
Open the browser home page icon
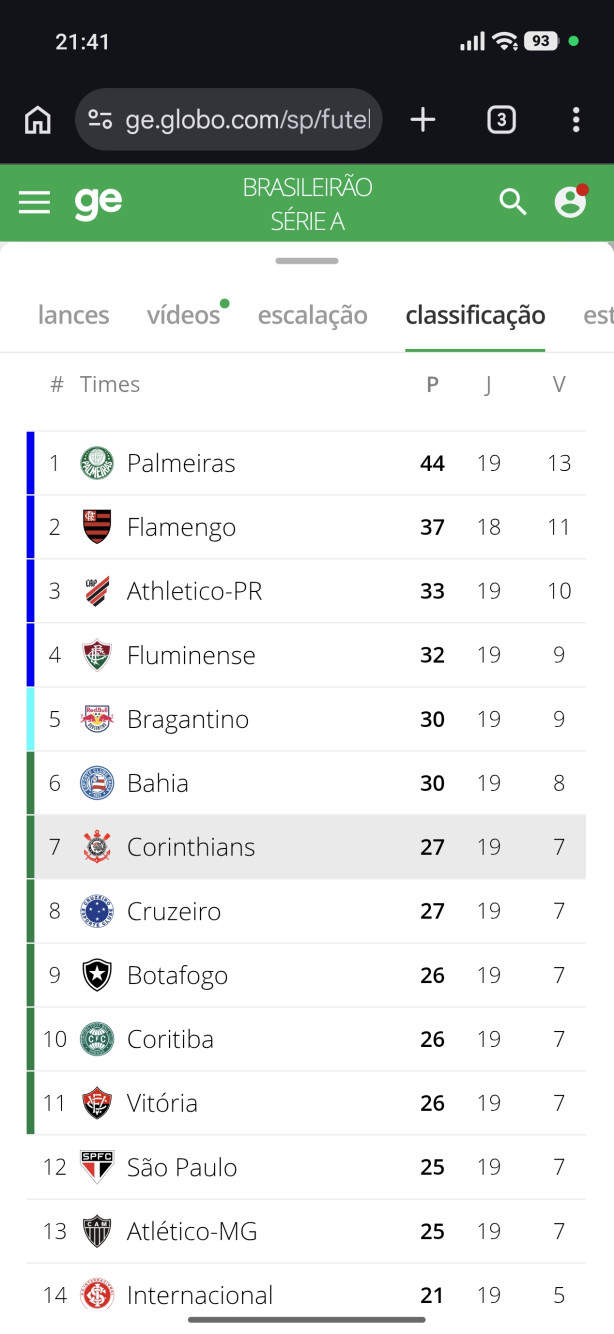click(38, 120)
